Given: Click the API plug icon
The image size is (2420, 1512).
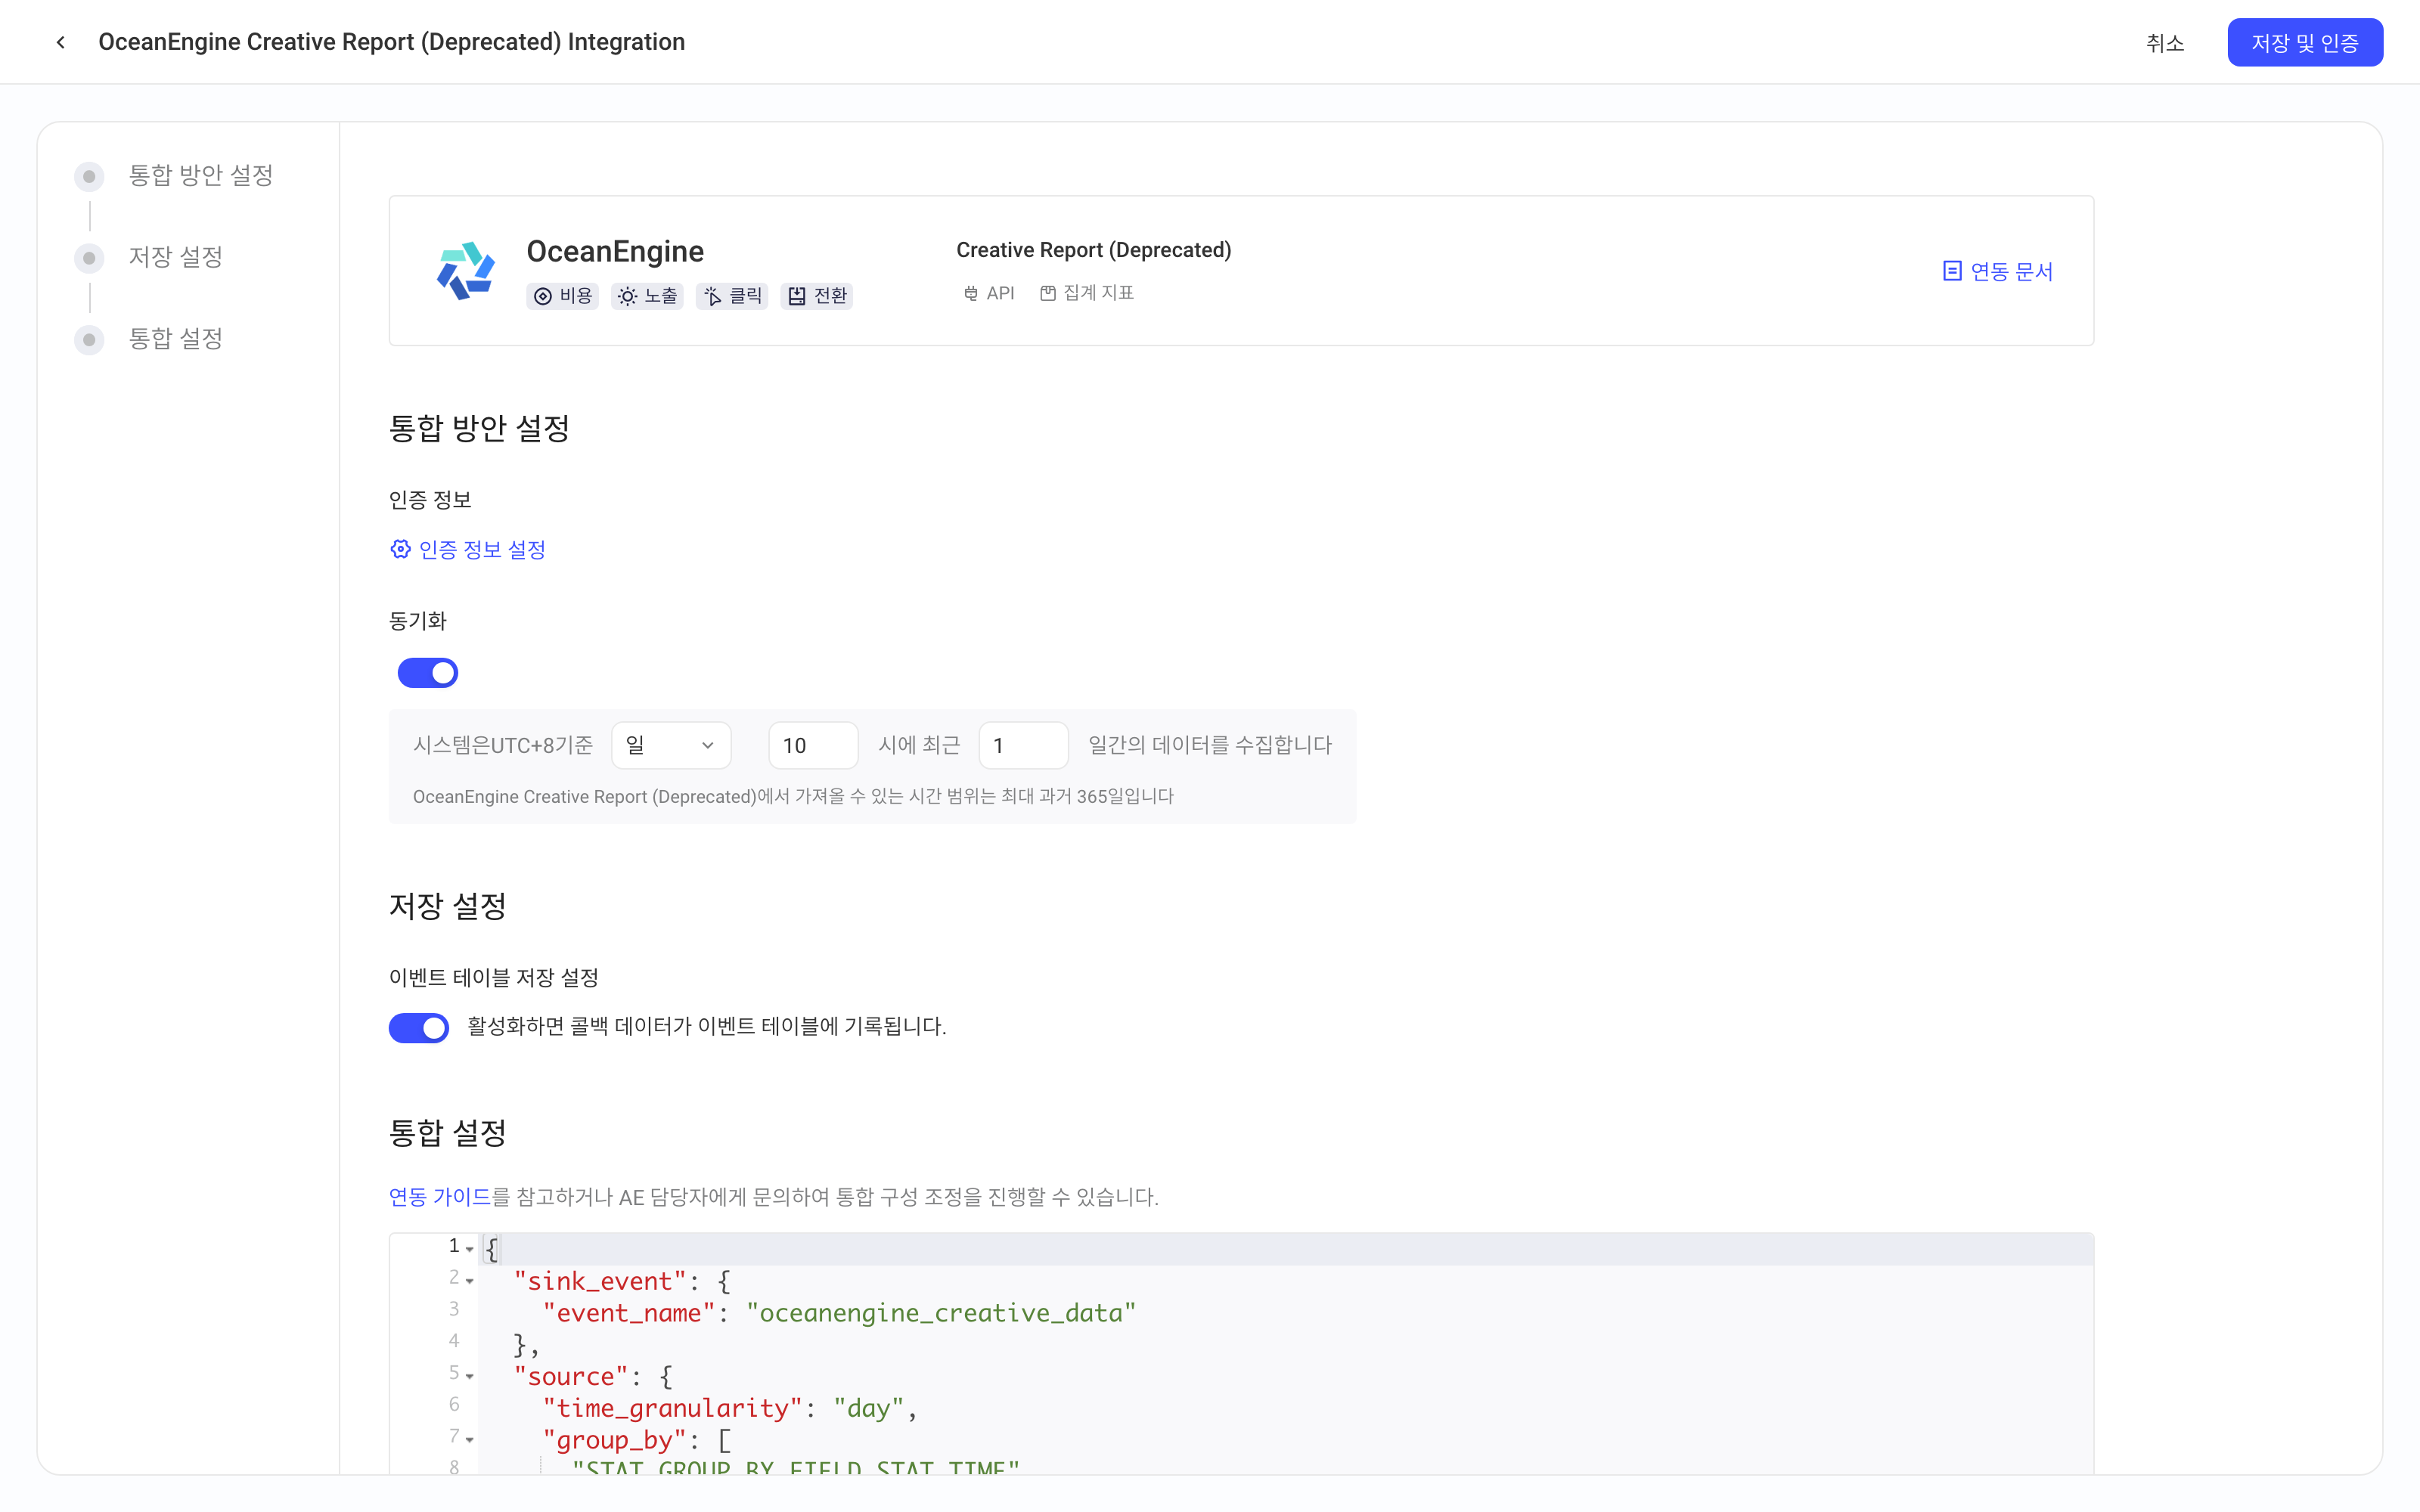Looking at the screenshot, I should click(x=970, y=293).
